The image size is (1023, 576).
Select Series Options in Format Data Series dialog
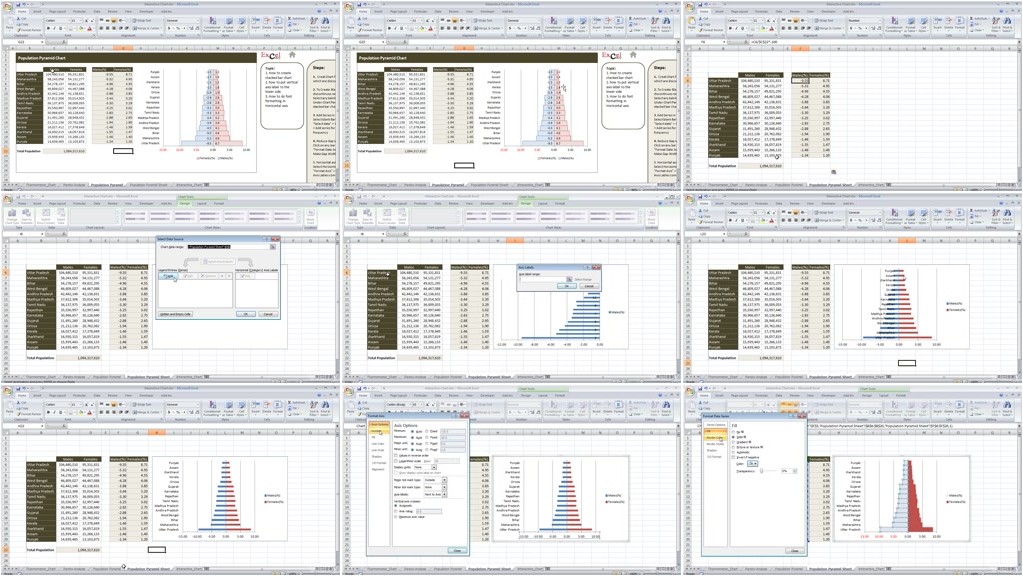tap(716, 425)
